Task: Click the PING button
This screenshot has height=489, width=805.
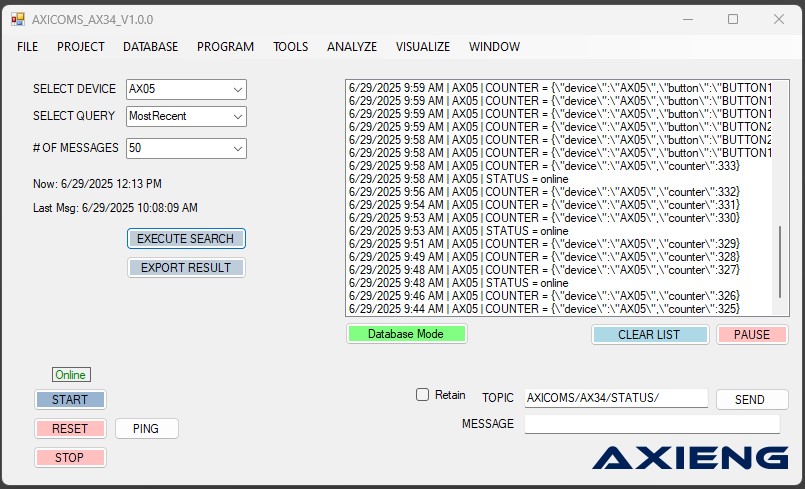Action: pyautogui.click(x=146, y=428)
